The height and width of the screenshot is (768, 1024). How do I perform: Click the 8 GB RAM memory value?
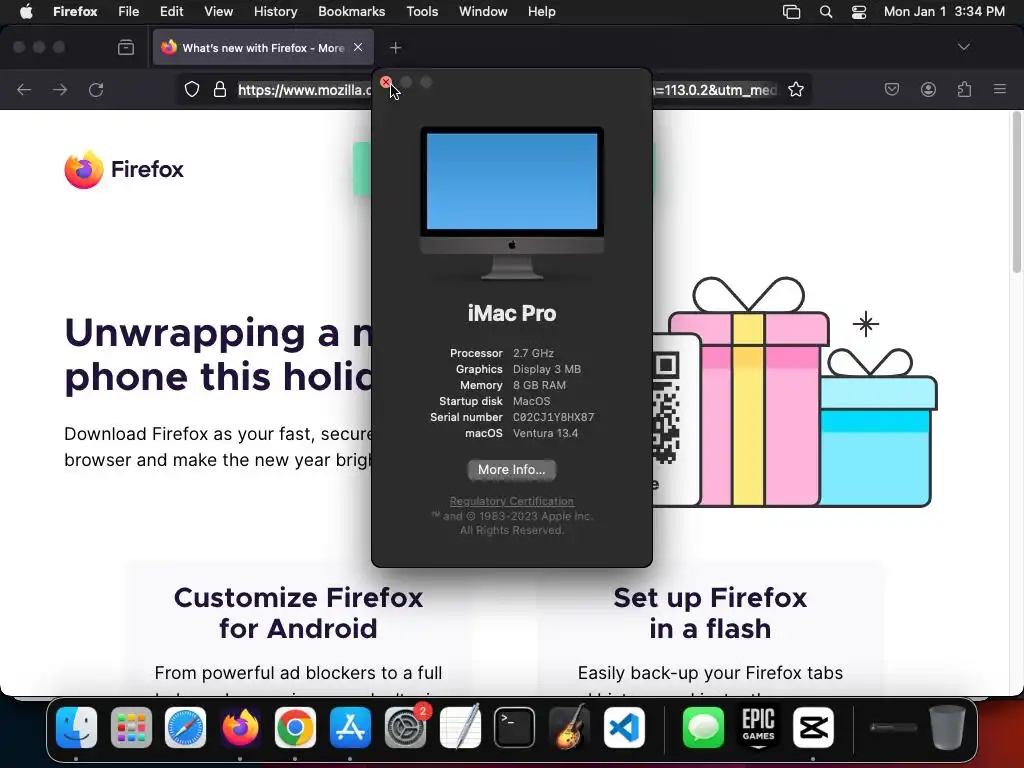point(539,385)
